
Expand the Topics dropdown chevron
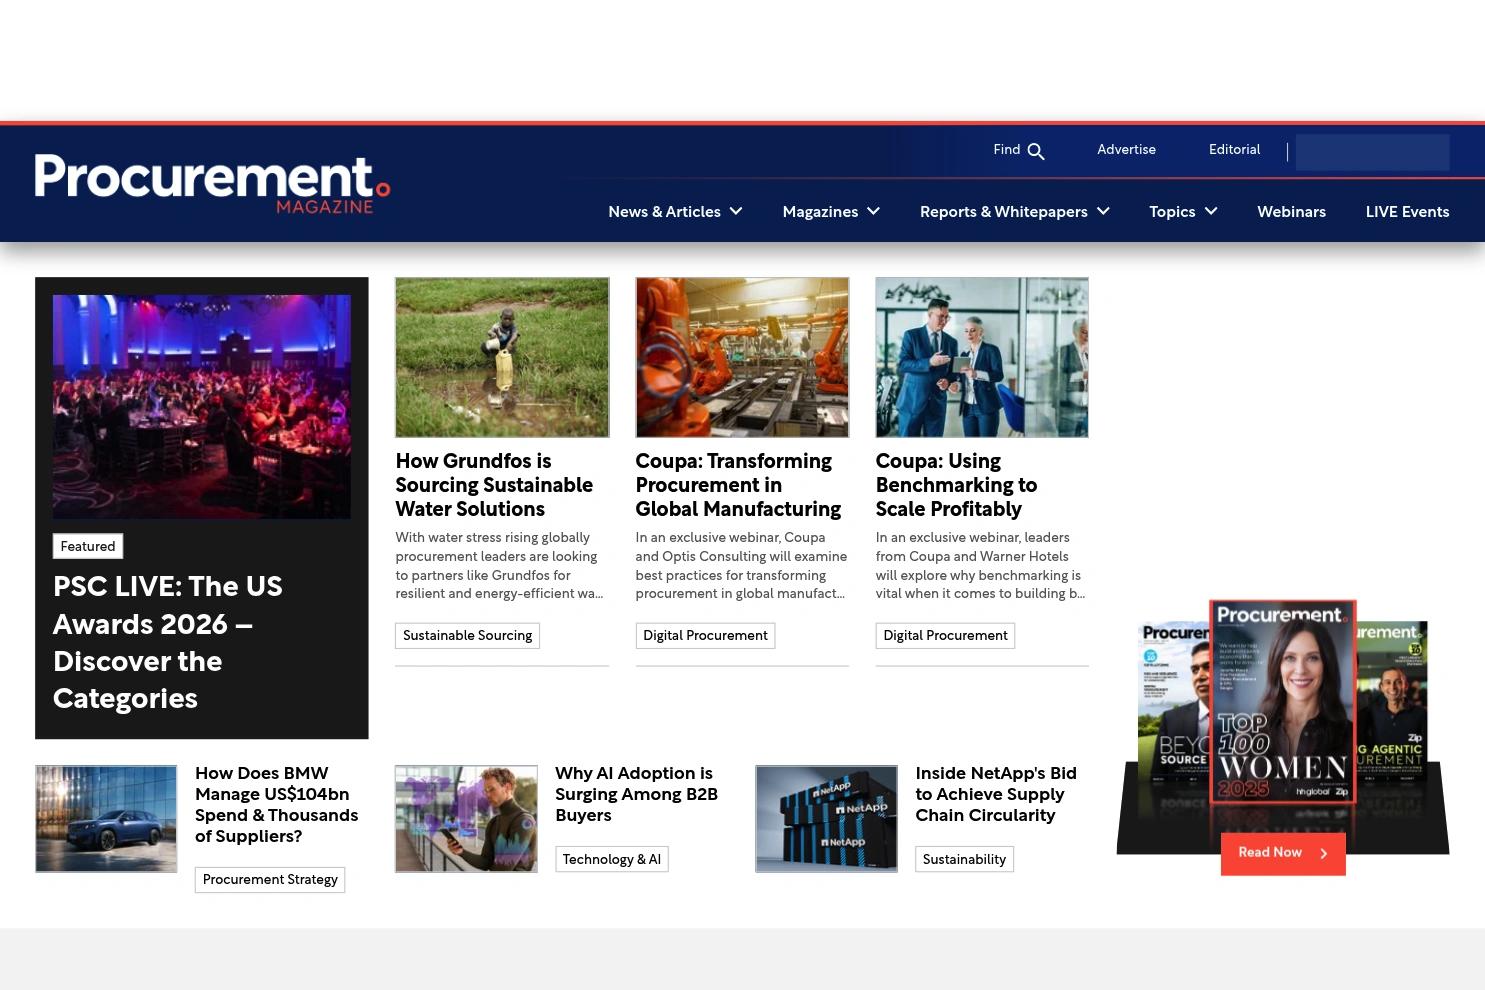point(1211,211)
